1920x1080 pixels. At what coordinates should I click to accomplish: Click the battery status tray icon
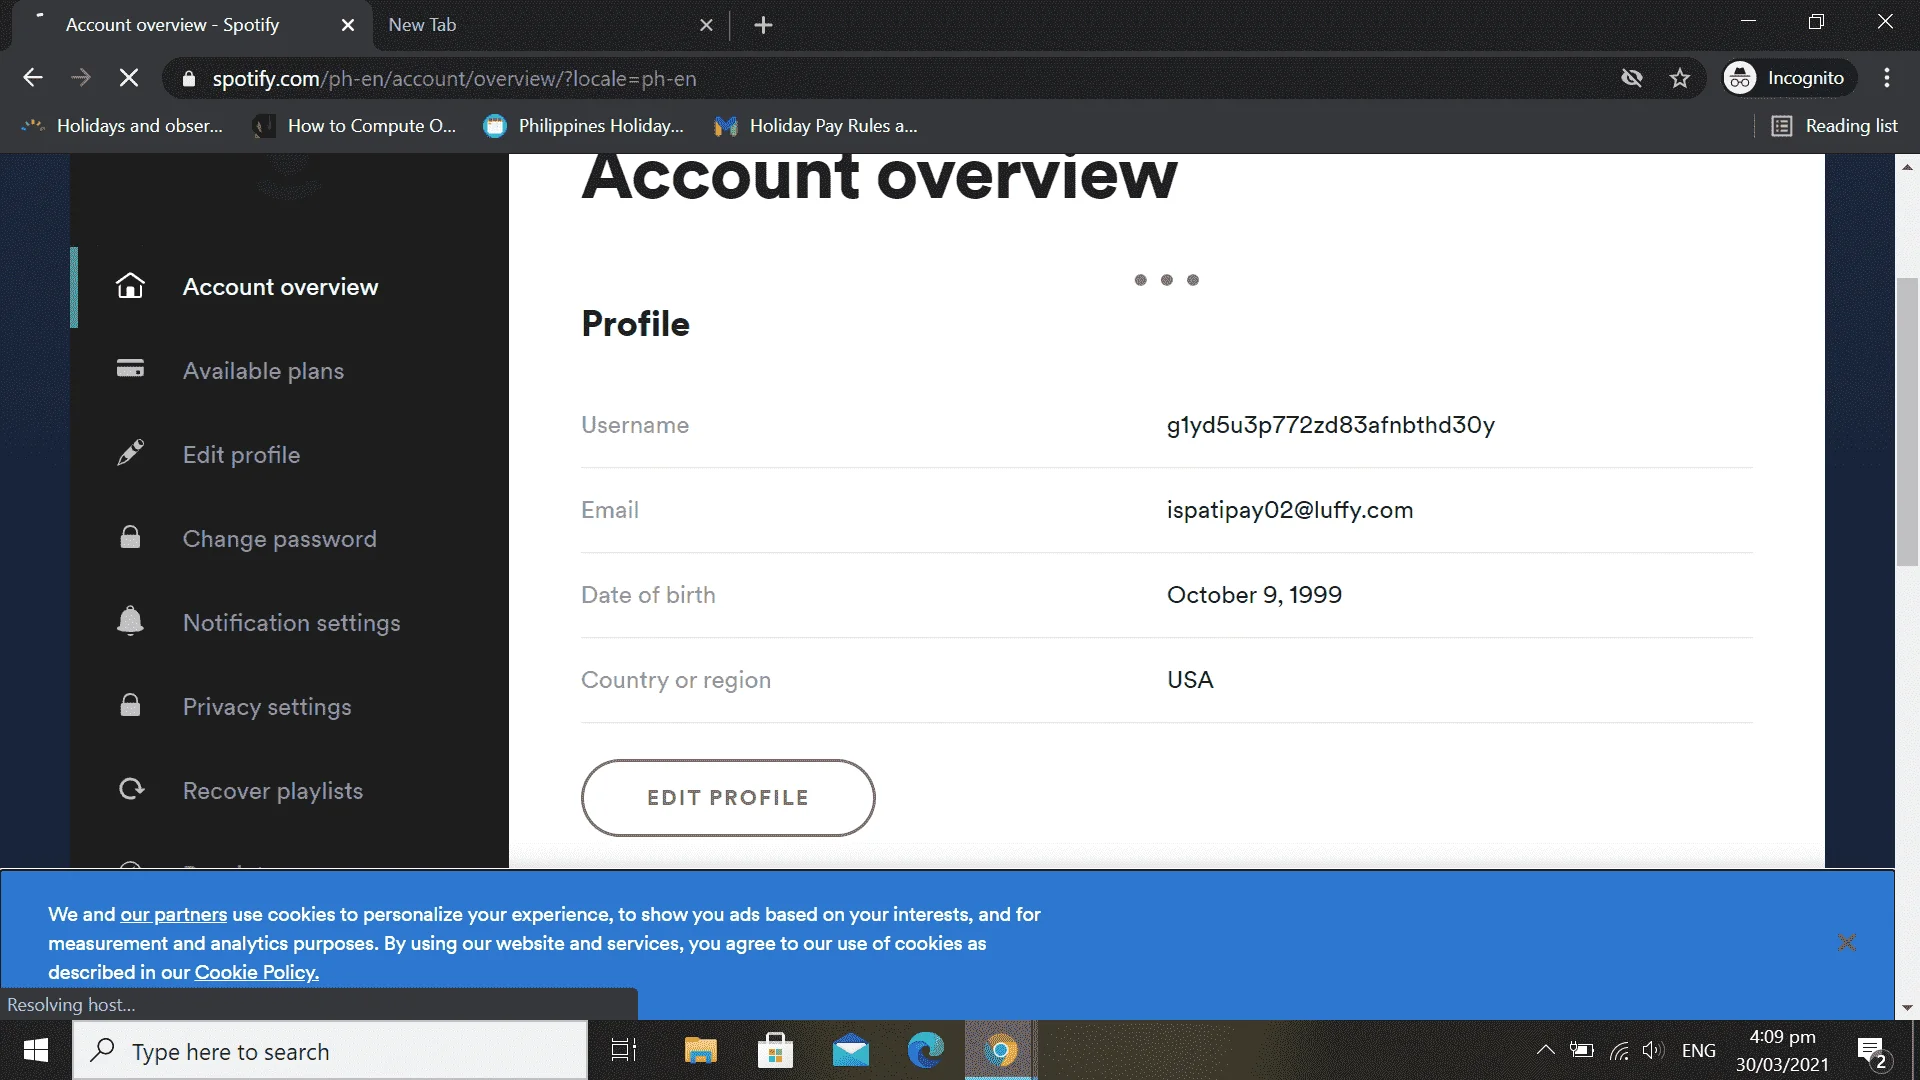click(x=1582, y=1050)
